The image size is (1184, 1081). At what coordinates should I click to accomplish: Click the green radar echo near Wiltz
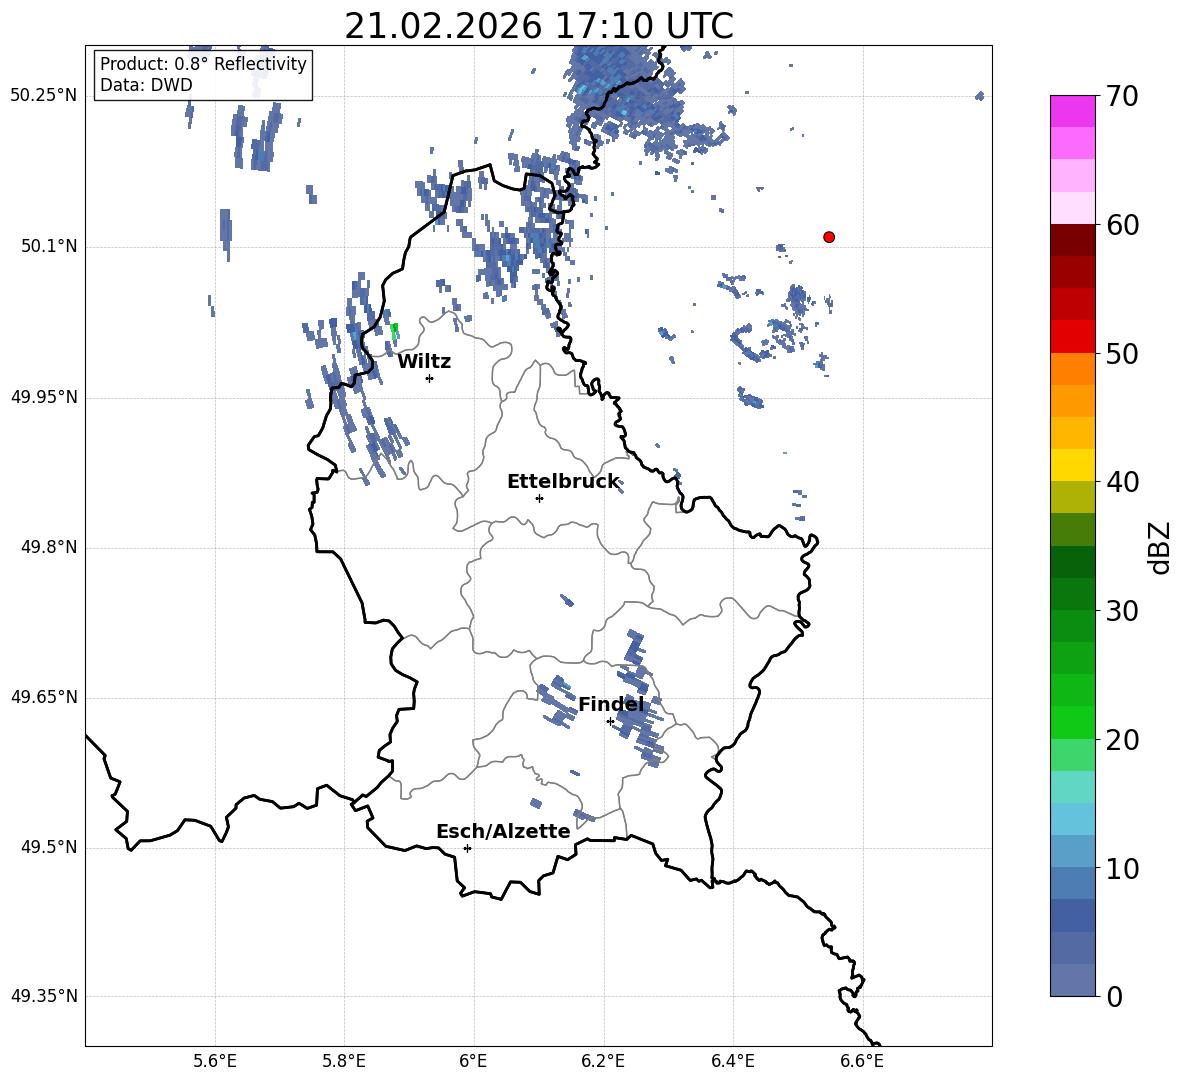tap(394, 331)
